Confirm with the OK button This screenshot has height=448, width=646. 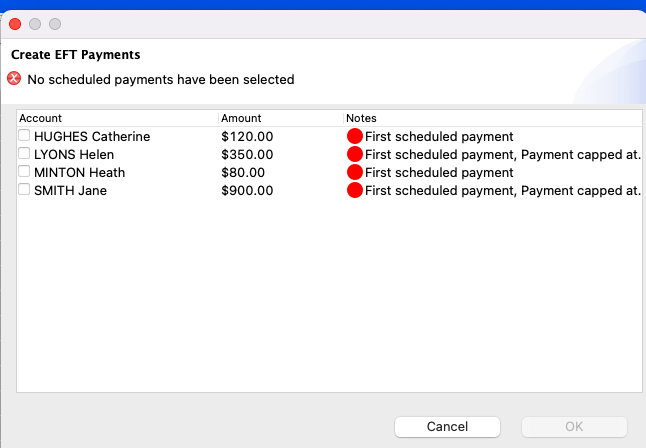pos(574,427)
